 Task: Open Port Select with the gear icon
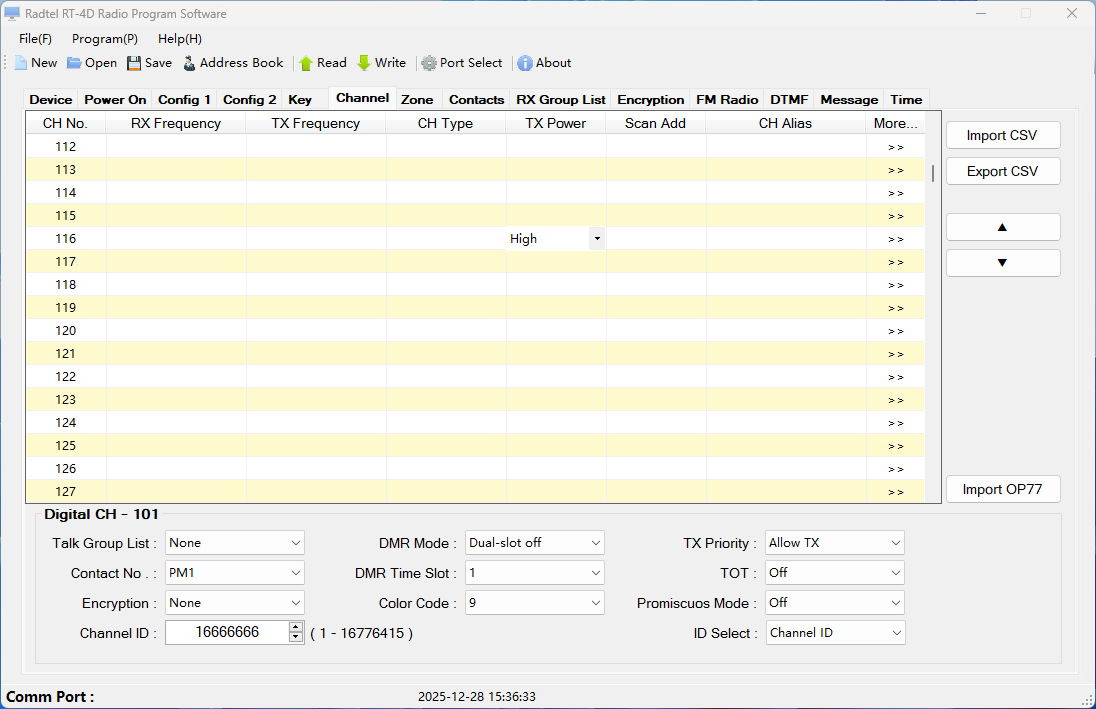pyautogui.click(x=429, y=63)
